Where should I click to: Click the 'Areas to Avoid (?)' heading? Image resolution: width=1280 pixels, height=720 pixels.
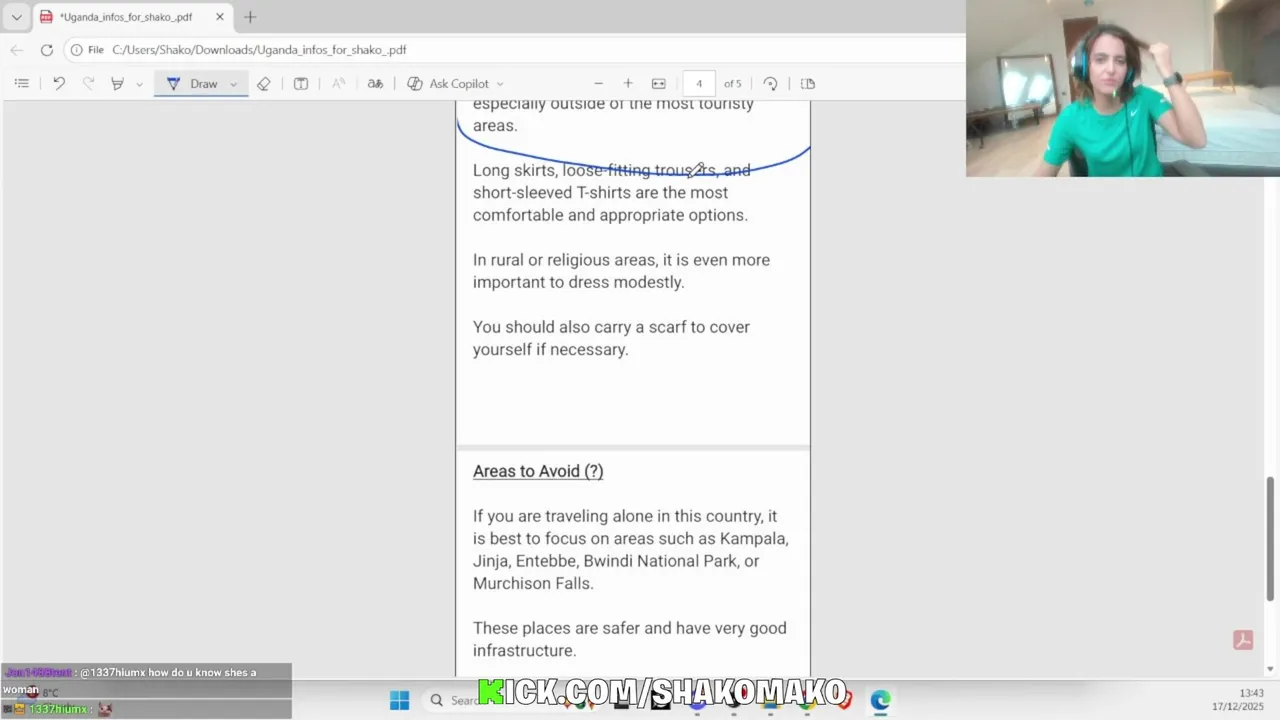538,471
